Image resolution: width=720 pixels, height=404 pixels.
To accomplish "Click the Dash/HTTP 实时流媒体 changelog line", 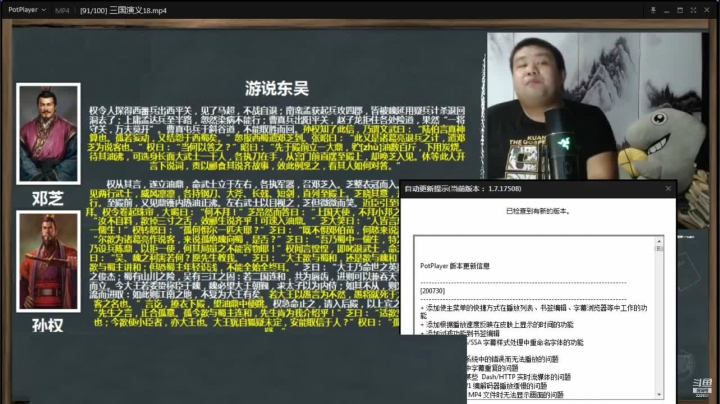I will [519, 377].
